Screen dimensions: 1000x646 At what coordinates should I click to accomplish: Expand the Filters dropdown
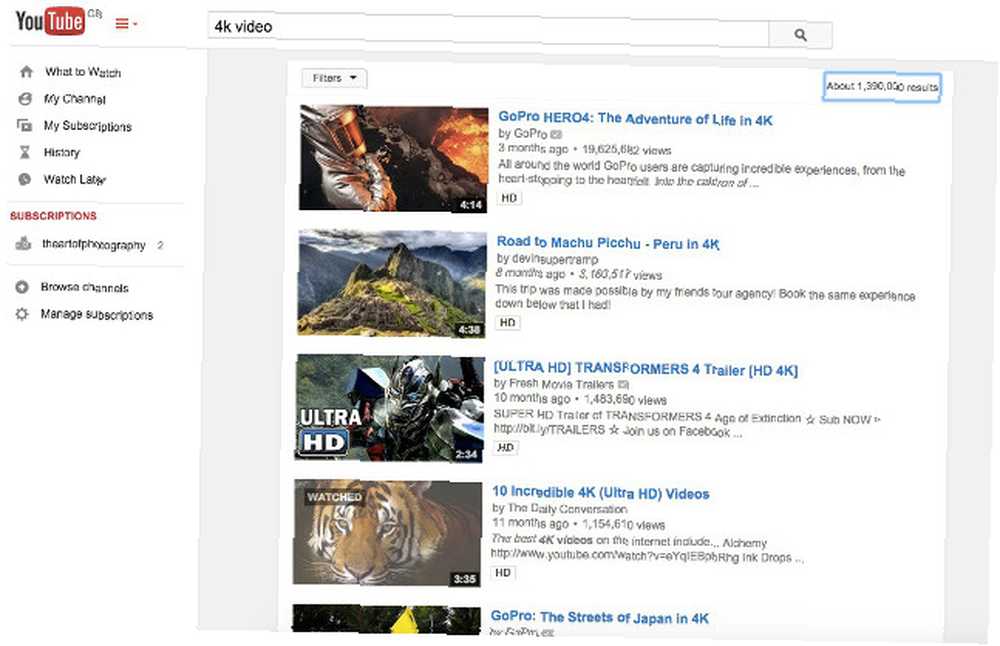pos(334,78)
